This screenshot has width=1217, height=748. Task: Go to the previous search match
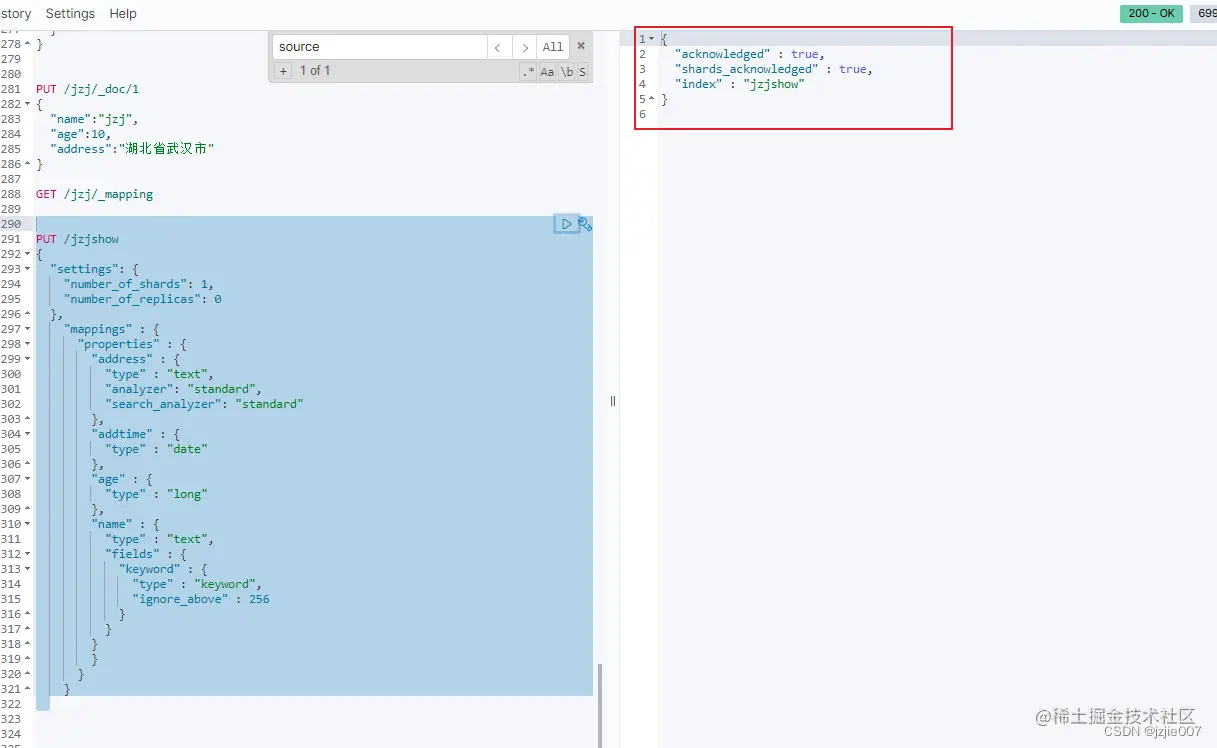(499, 47)
